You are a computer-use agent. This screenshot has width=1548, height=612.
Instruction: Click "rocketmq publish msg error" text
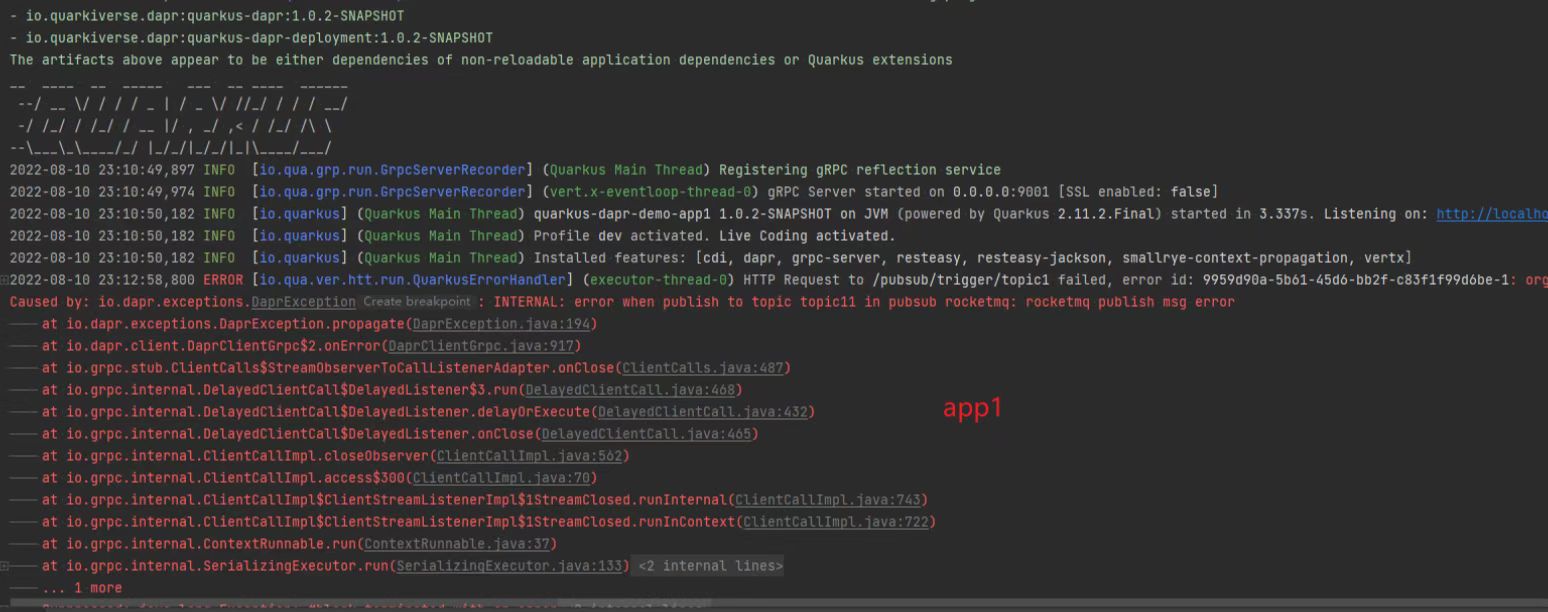point(1130,302)
